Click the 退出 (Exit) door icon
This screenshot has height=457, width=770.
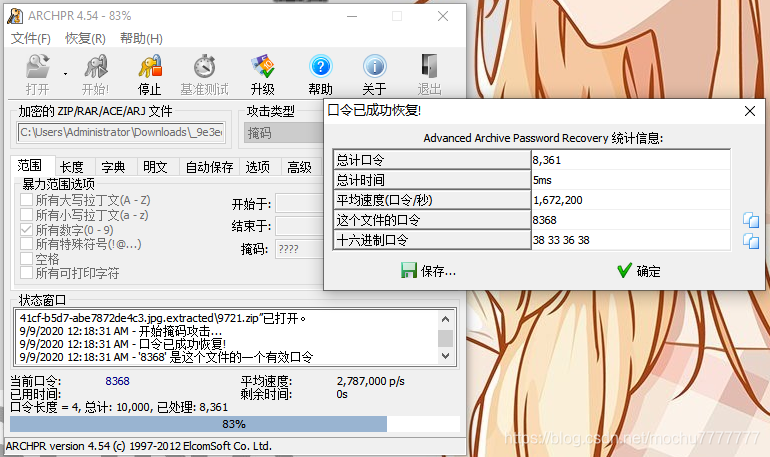pos(429,66)
